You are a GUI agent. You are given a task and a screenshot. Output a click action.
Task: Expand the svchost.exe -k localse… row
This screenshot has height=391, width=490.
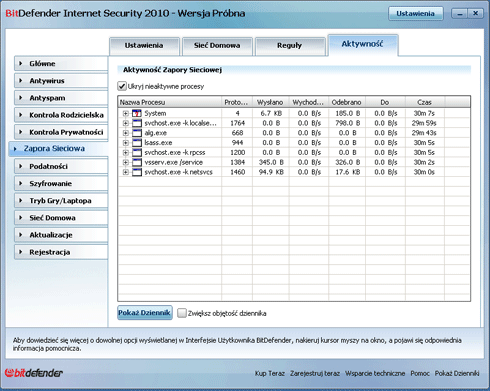tap(126, 123)
